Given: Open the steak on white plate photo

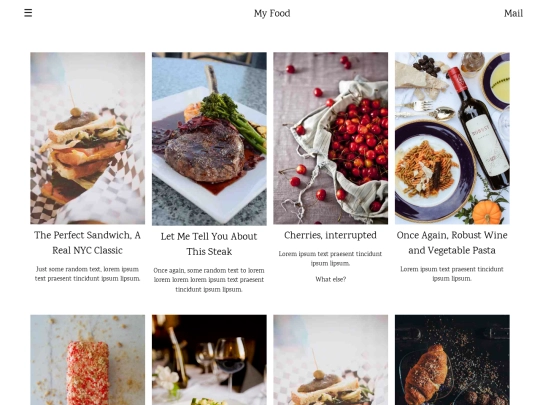Looking at the screenshot, I should click(209, 139).
